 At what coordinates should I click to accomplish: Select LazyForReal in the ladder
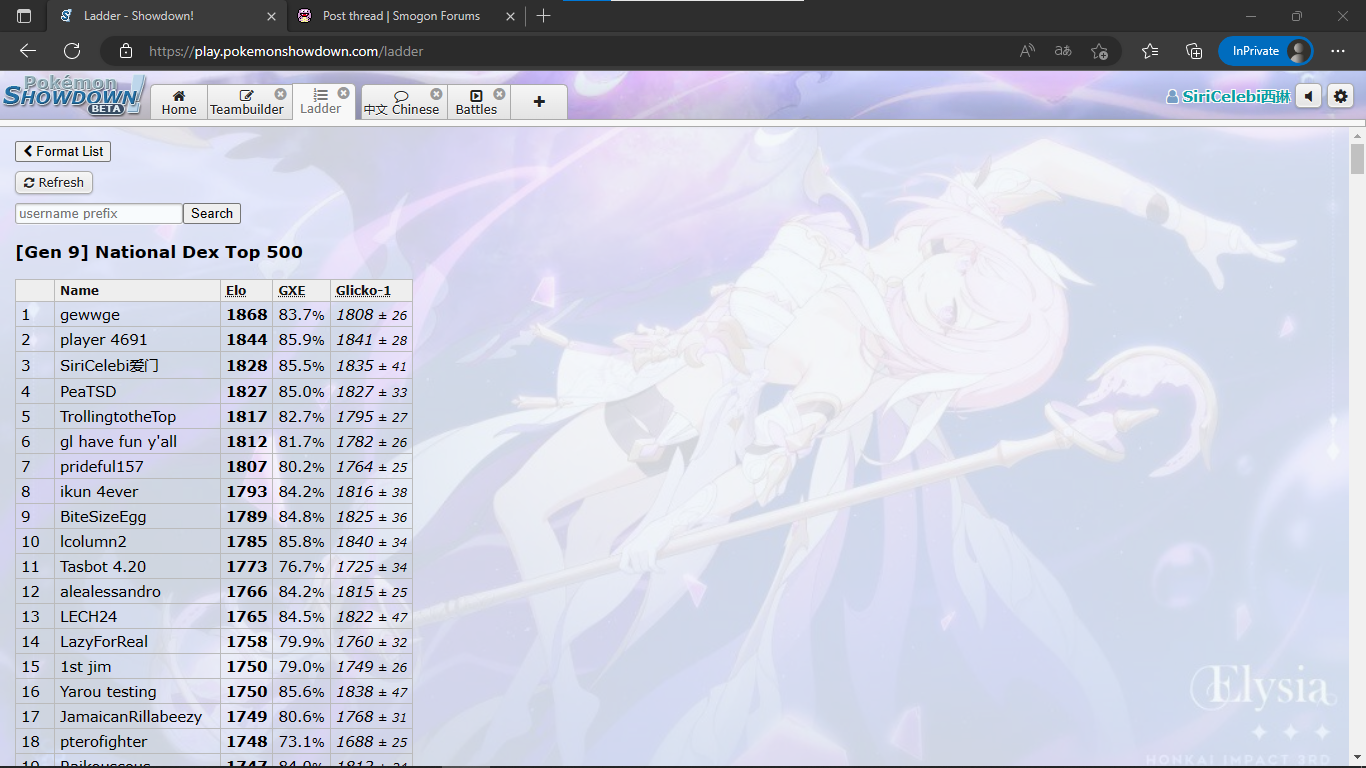click(104, 641)
